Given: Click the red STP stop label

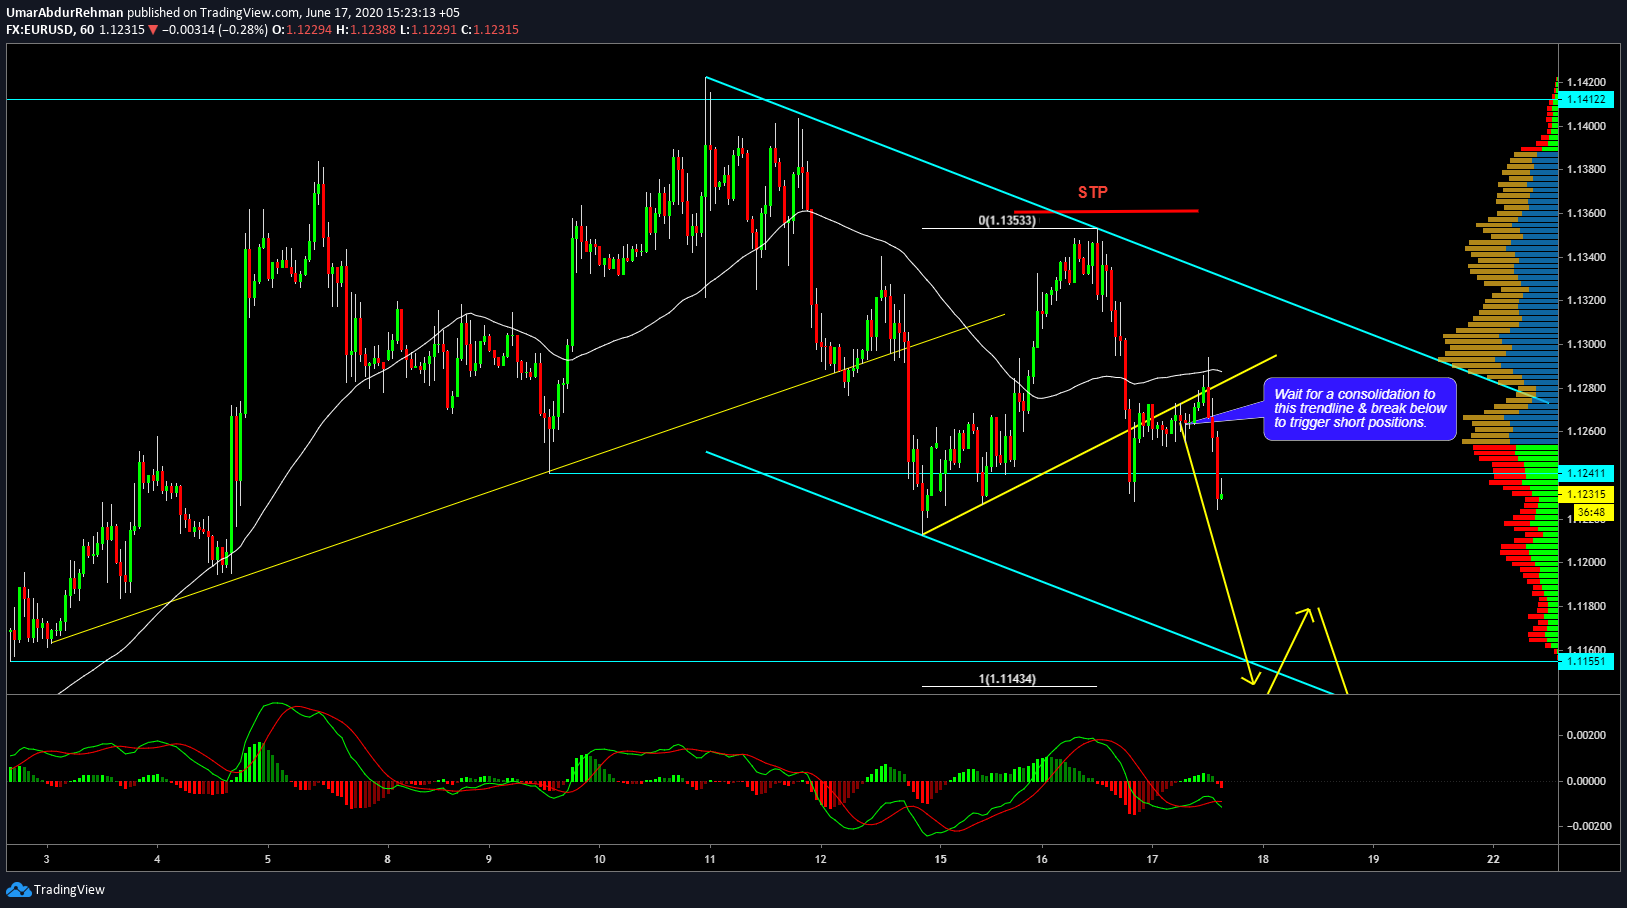Looking at the screenshot, I should pos(1092,192).
